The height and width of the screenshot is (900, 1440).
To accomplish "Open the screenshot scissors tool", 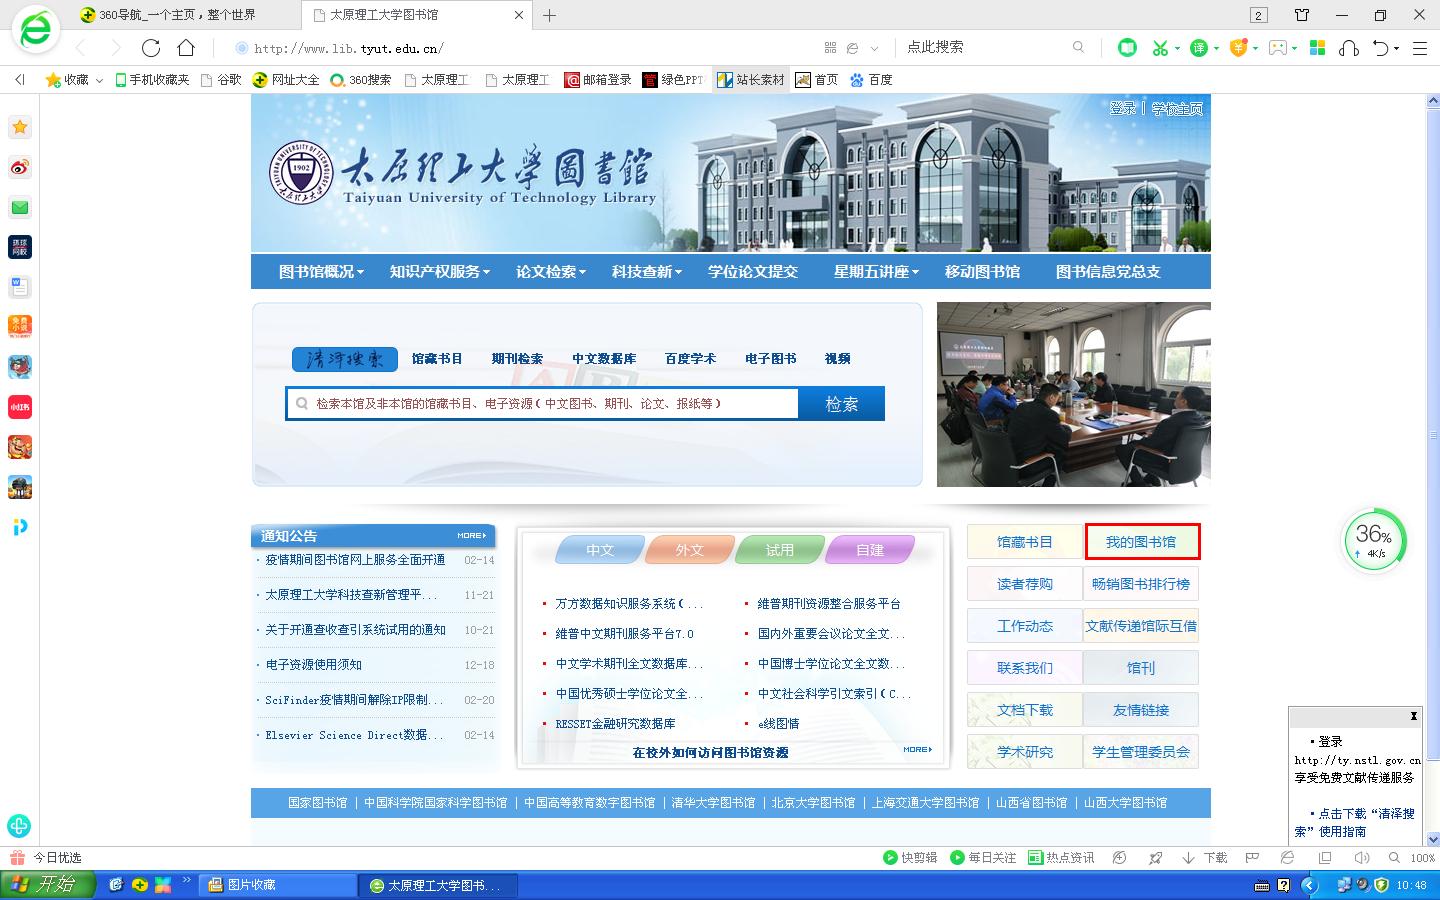I will click(1160, 48).
